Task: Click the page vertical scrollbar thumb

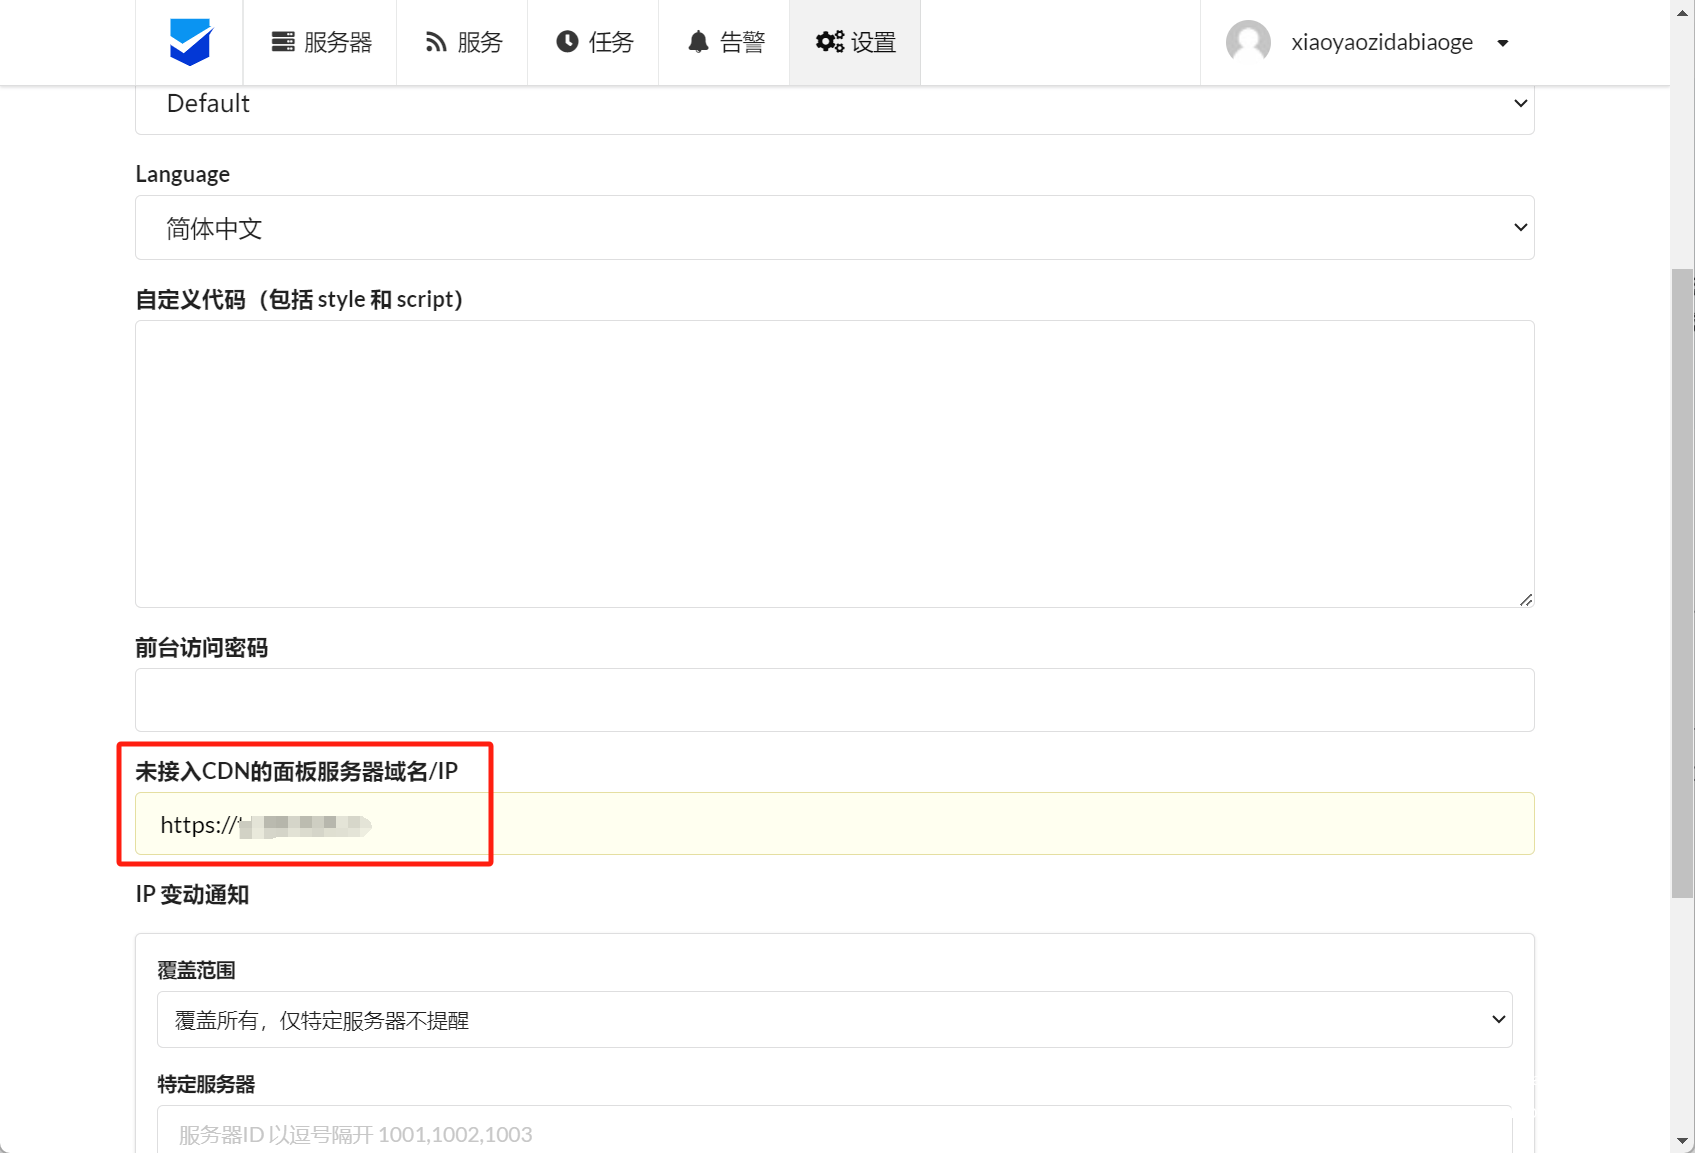Action: (x=1682, y=583)
